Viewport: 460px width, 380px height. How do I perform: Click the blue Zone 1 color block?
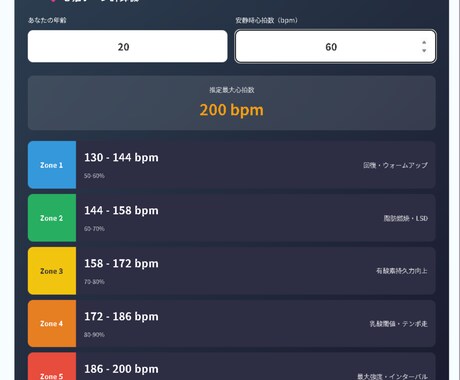[x=52, y=165]
